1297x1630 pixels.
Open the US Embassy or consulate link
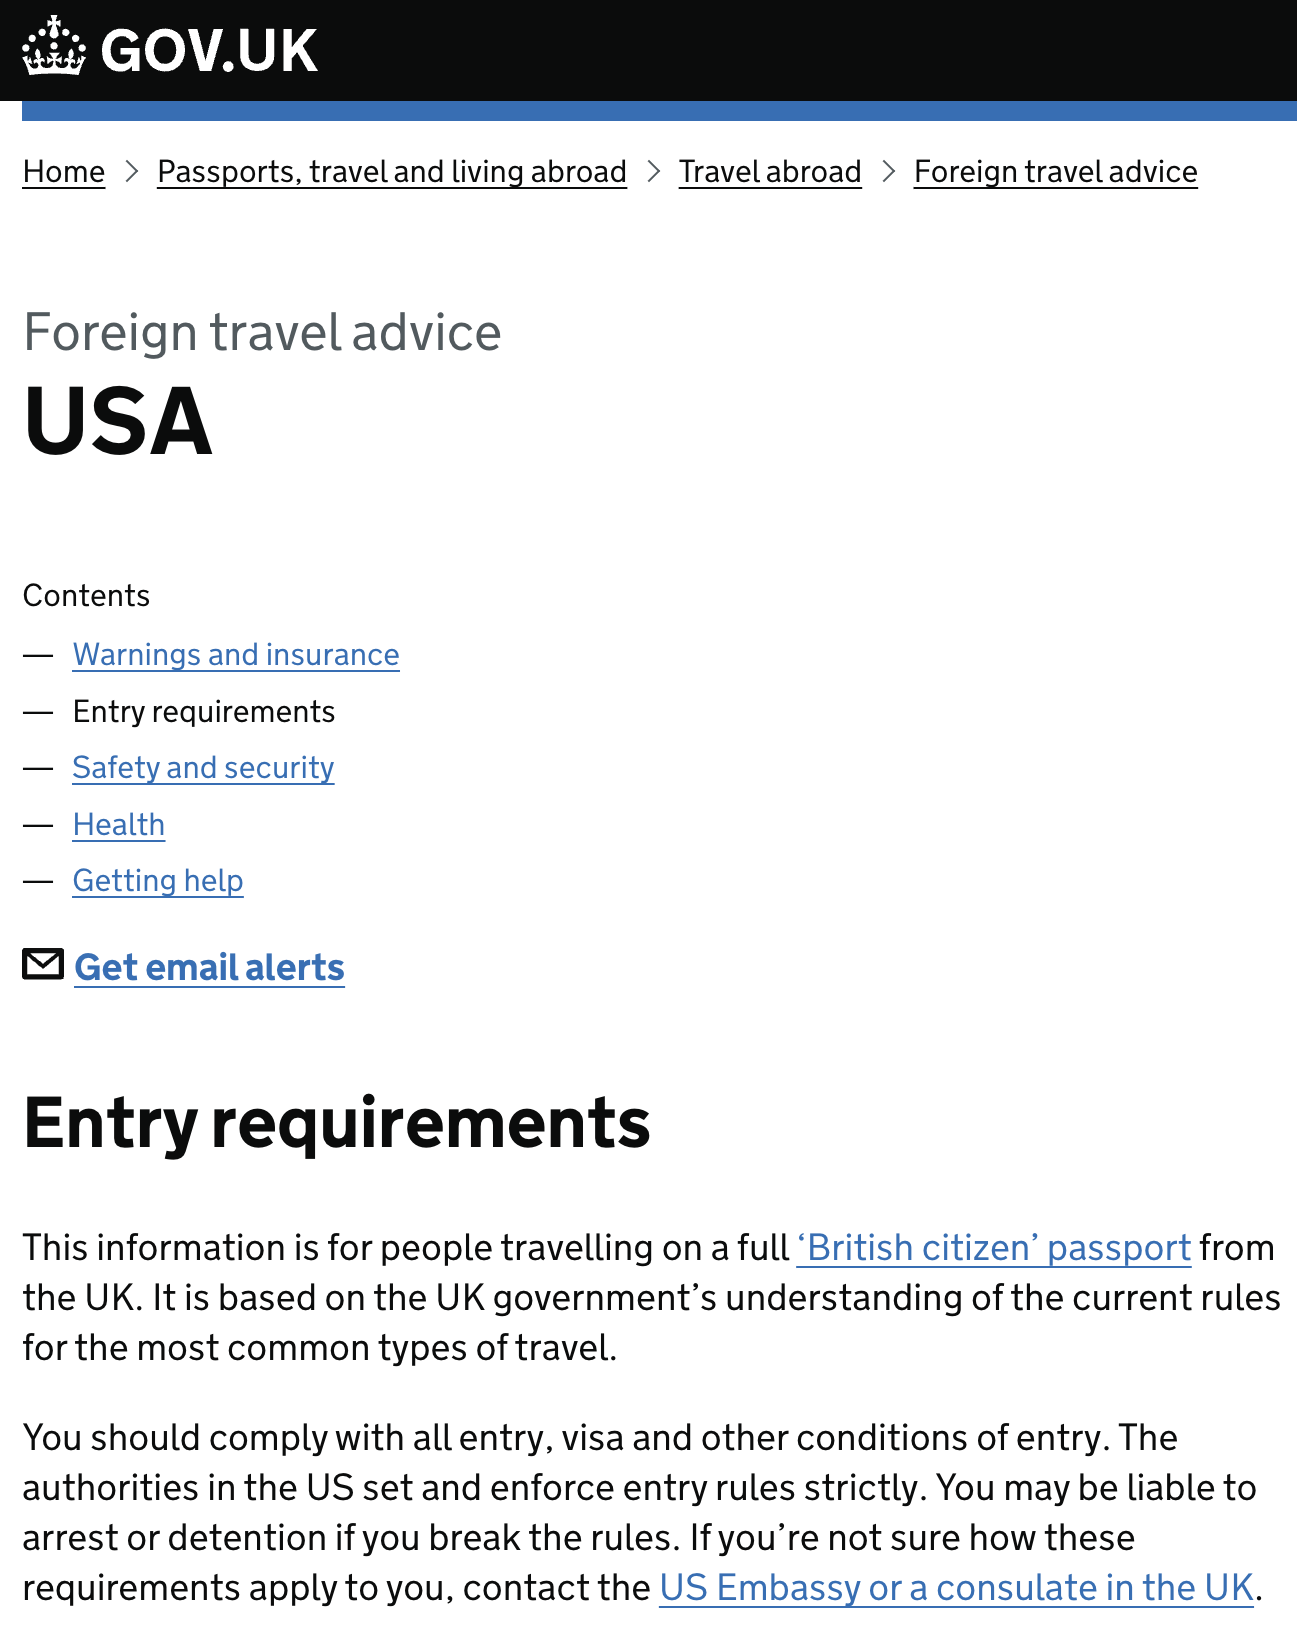[956, 1588]
